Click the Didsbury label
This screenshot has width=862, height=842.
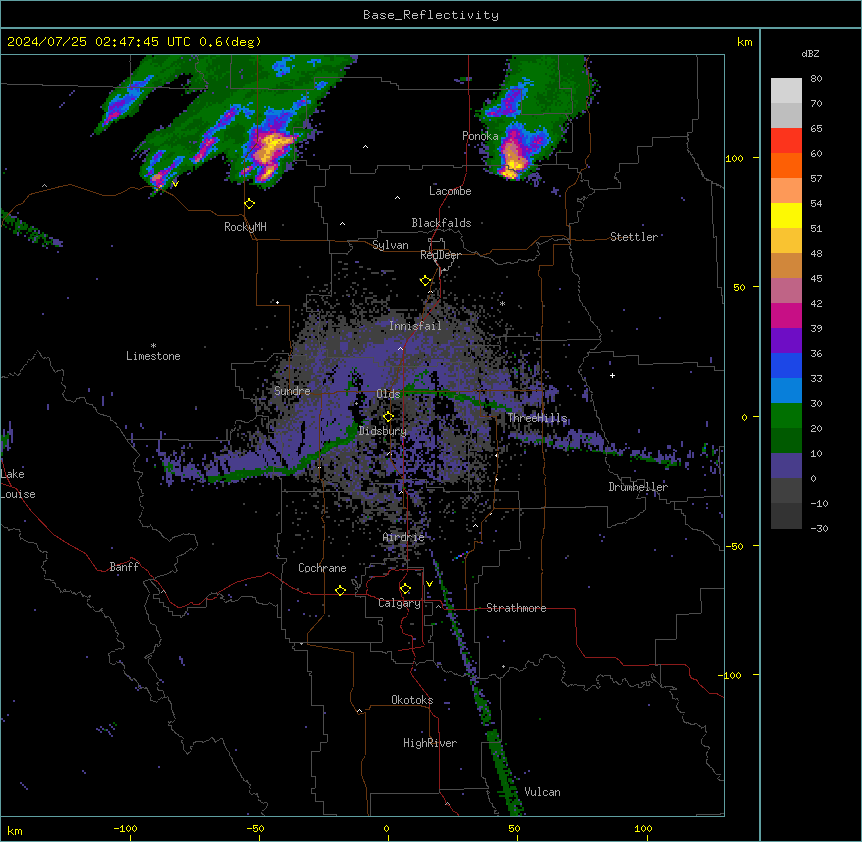click(383, 431)
